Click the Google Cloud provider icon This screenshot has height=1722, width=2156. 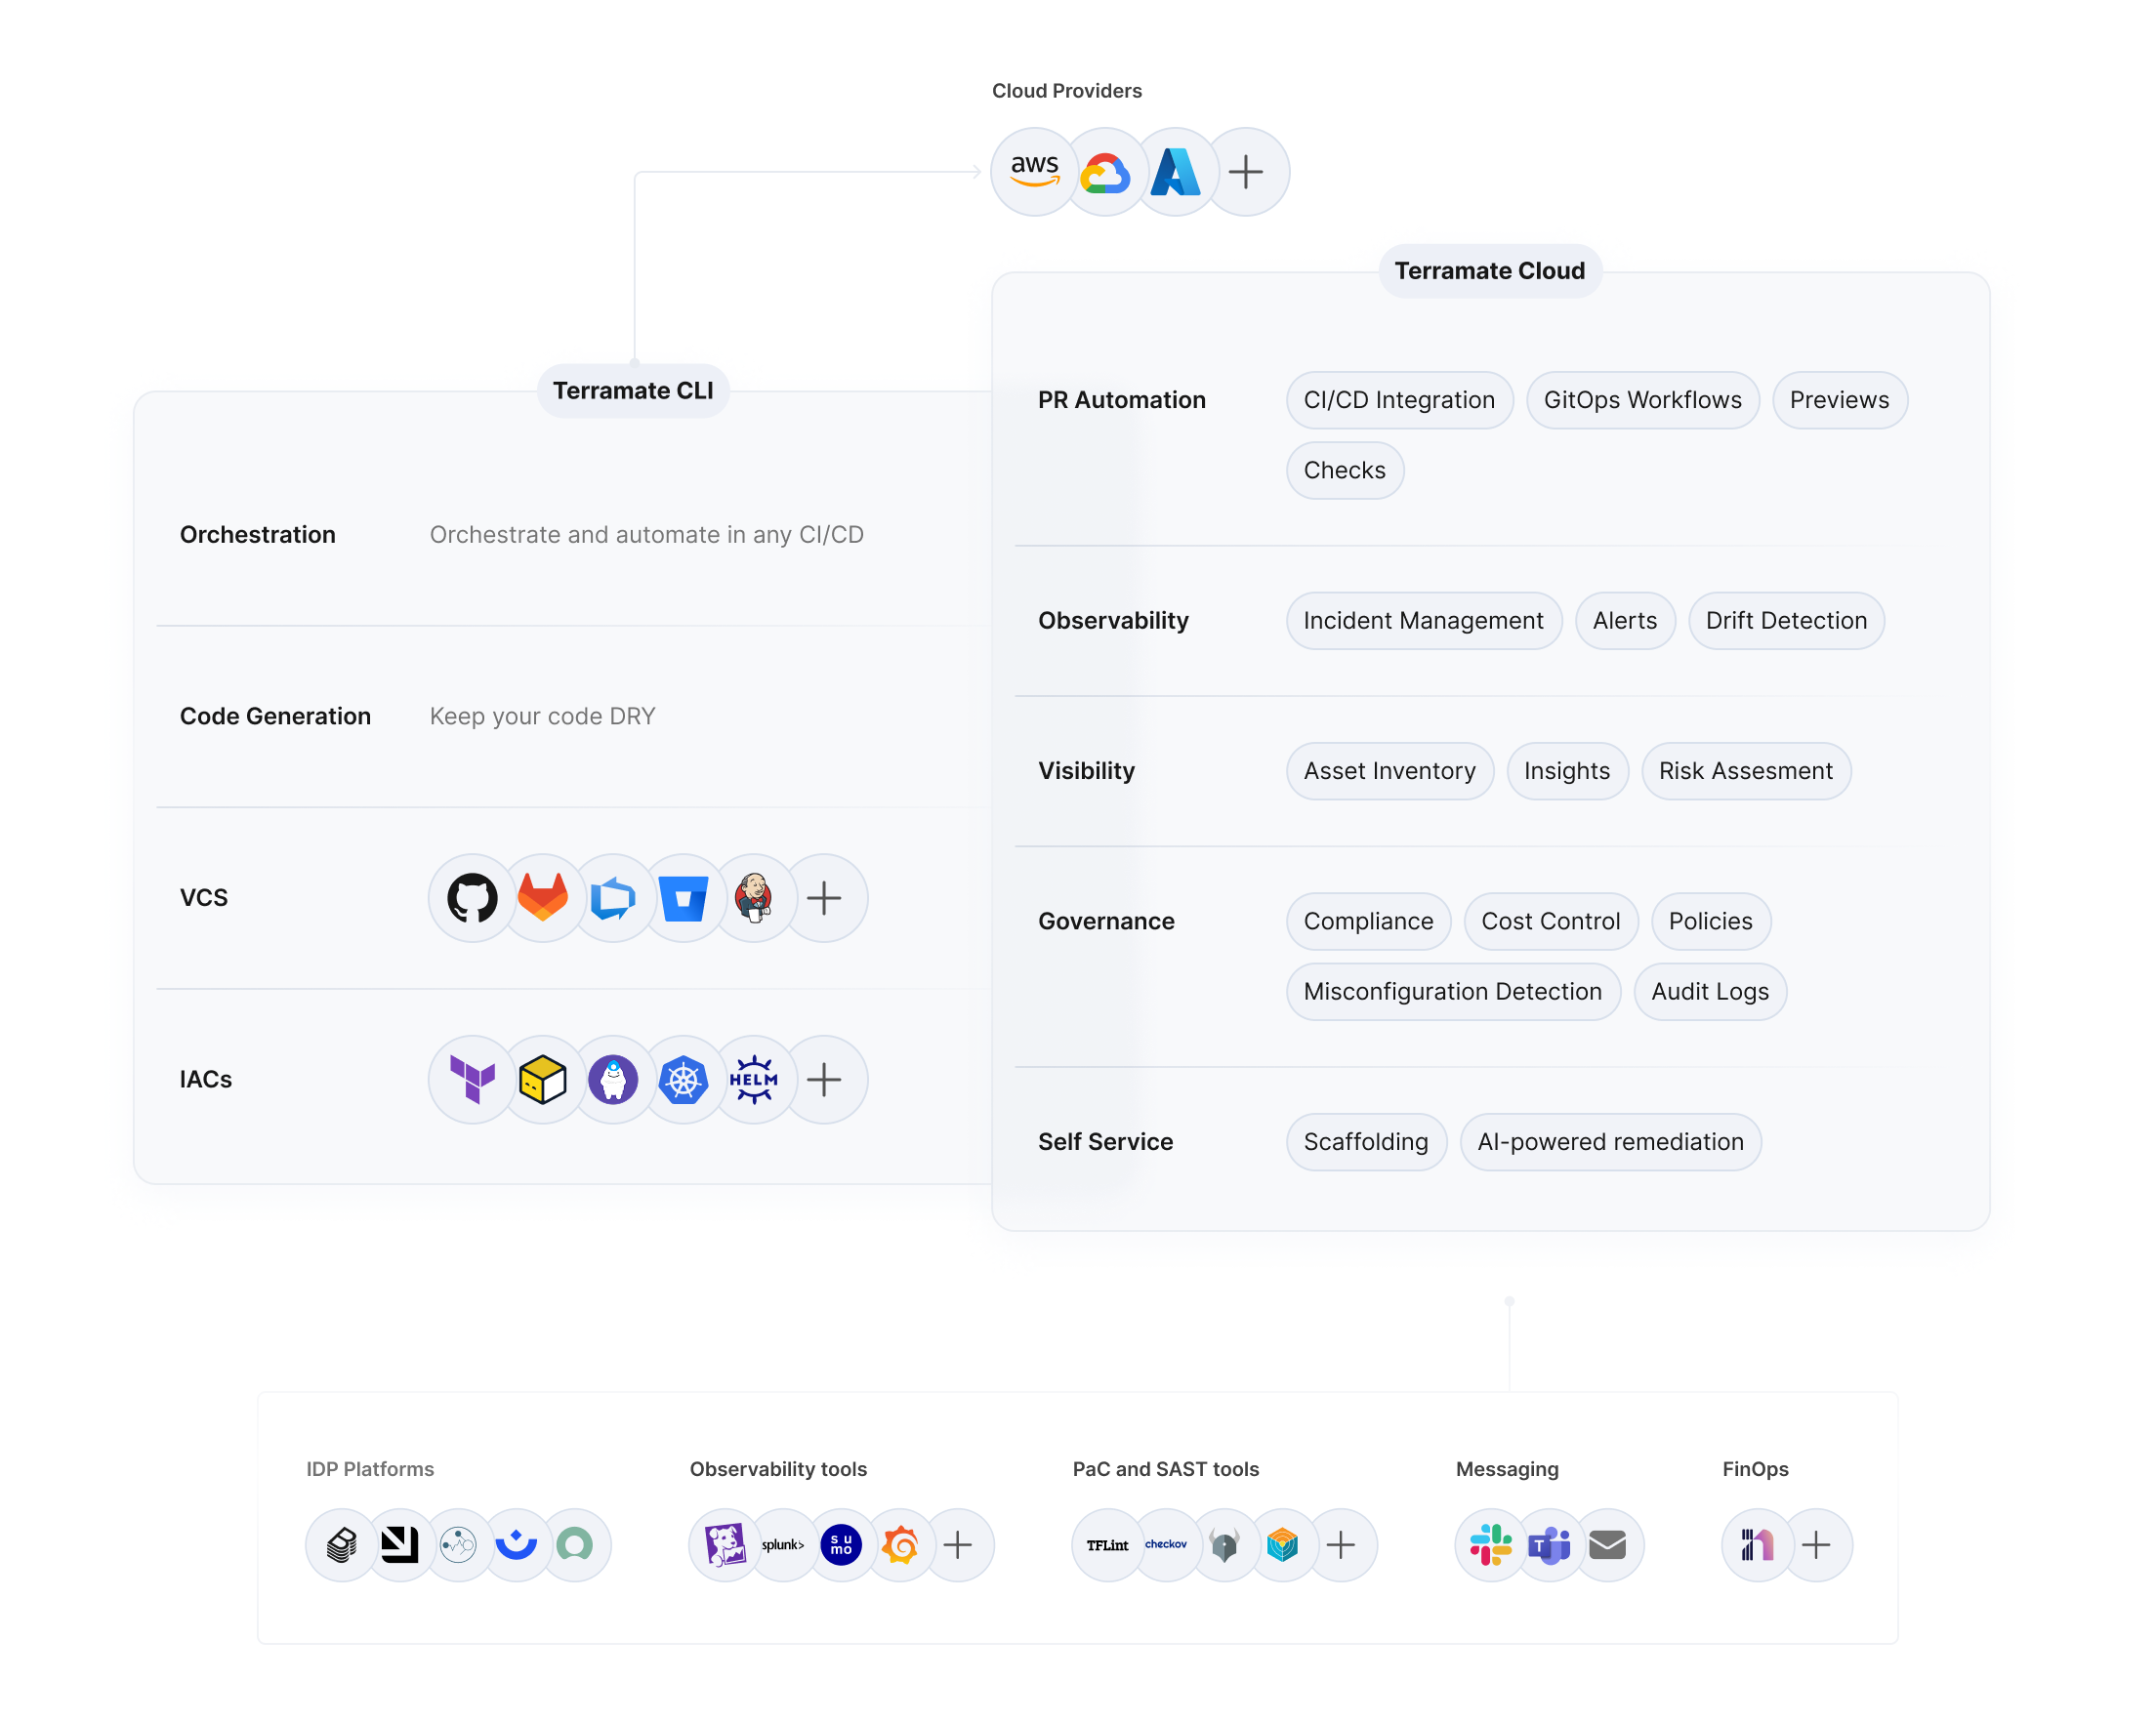pyautogui.click(x=1104, y=171)
